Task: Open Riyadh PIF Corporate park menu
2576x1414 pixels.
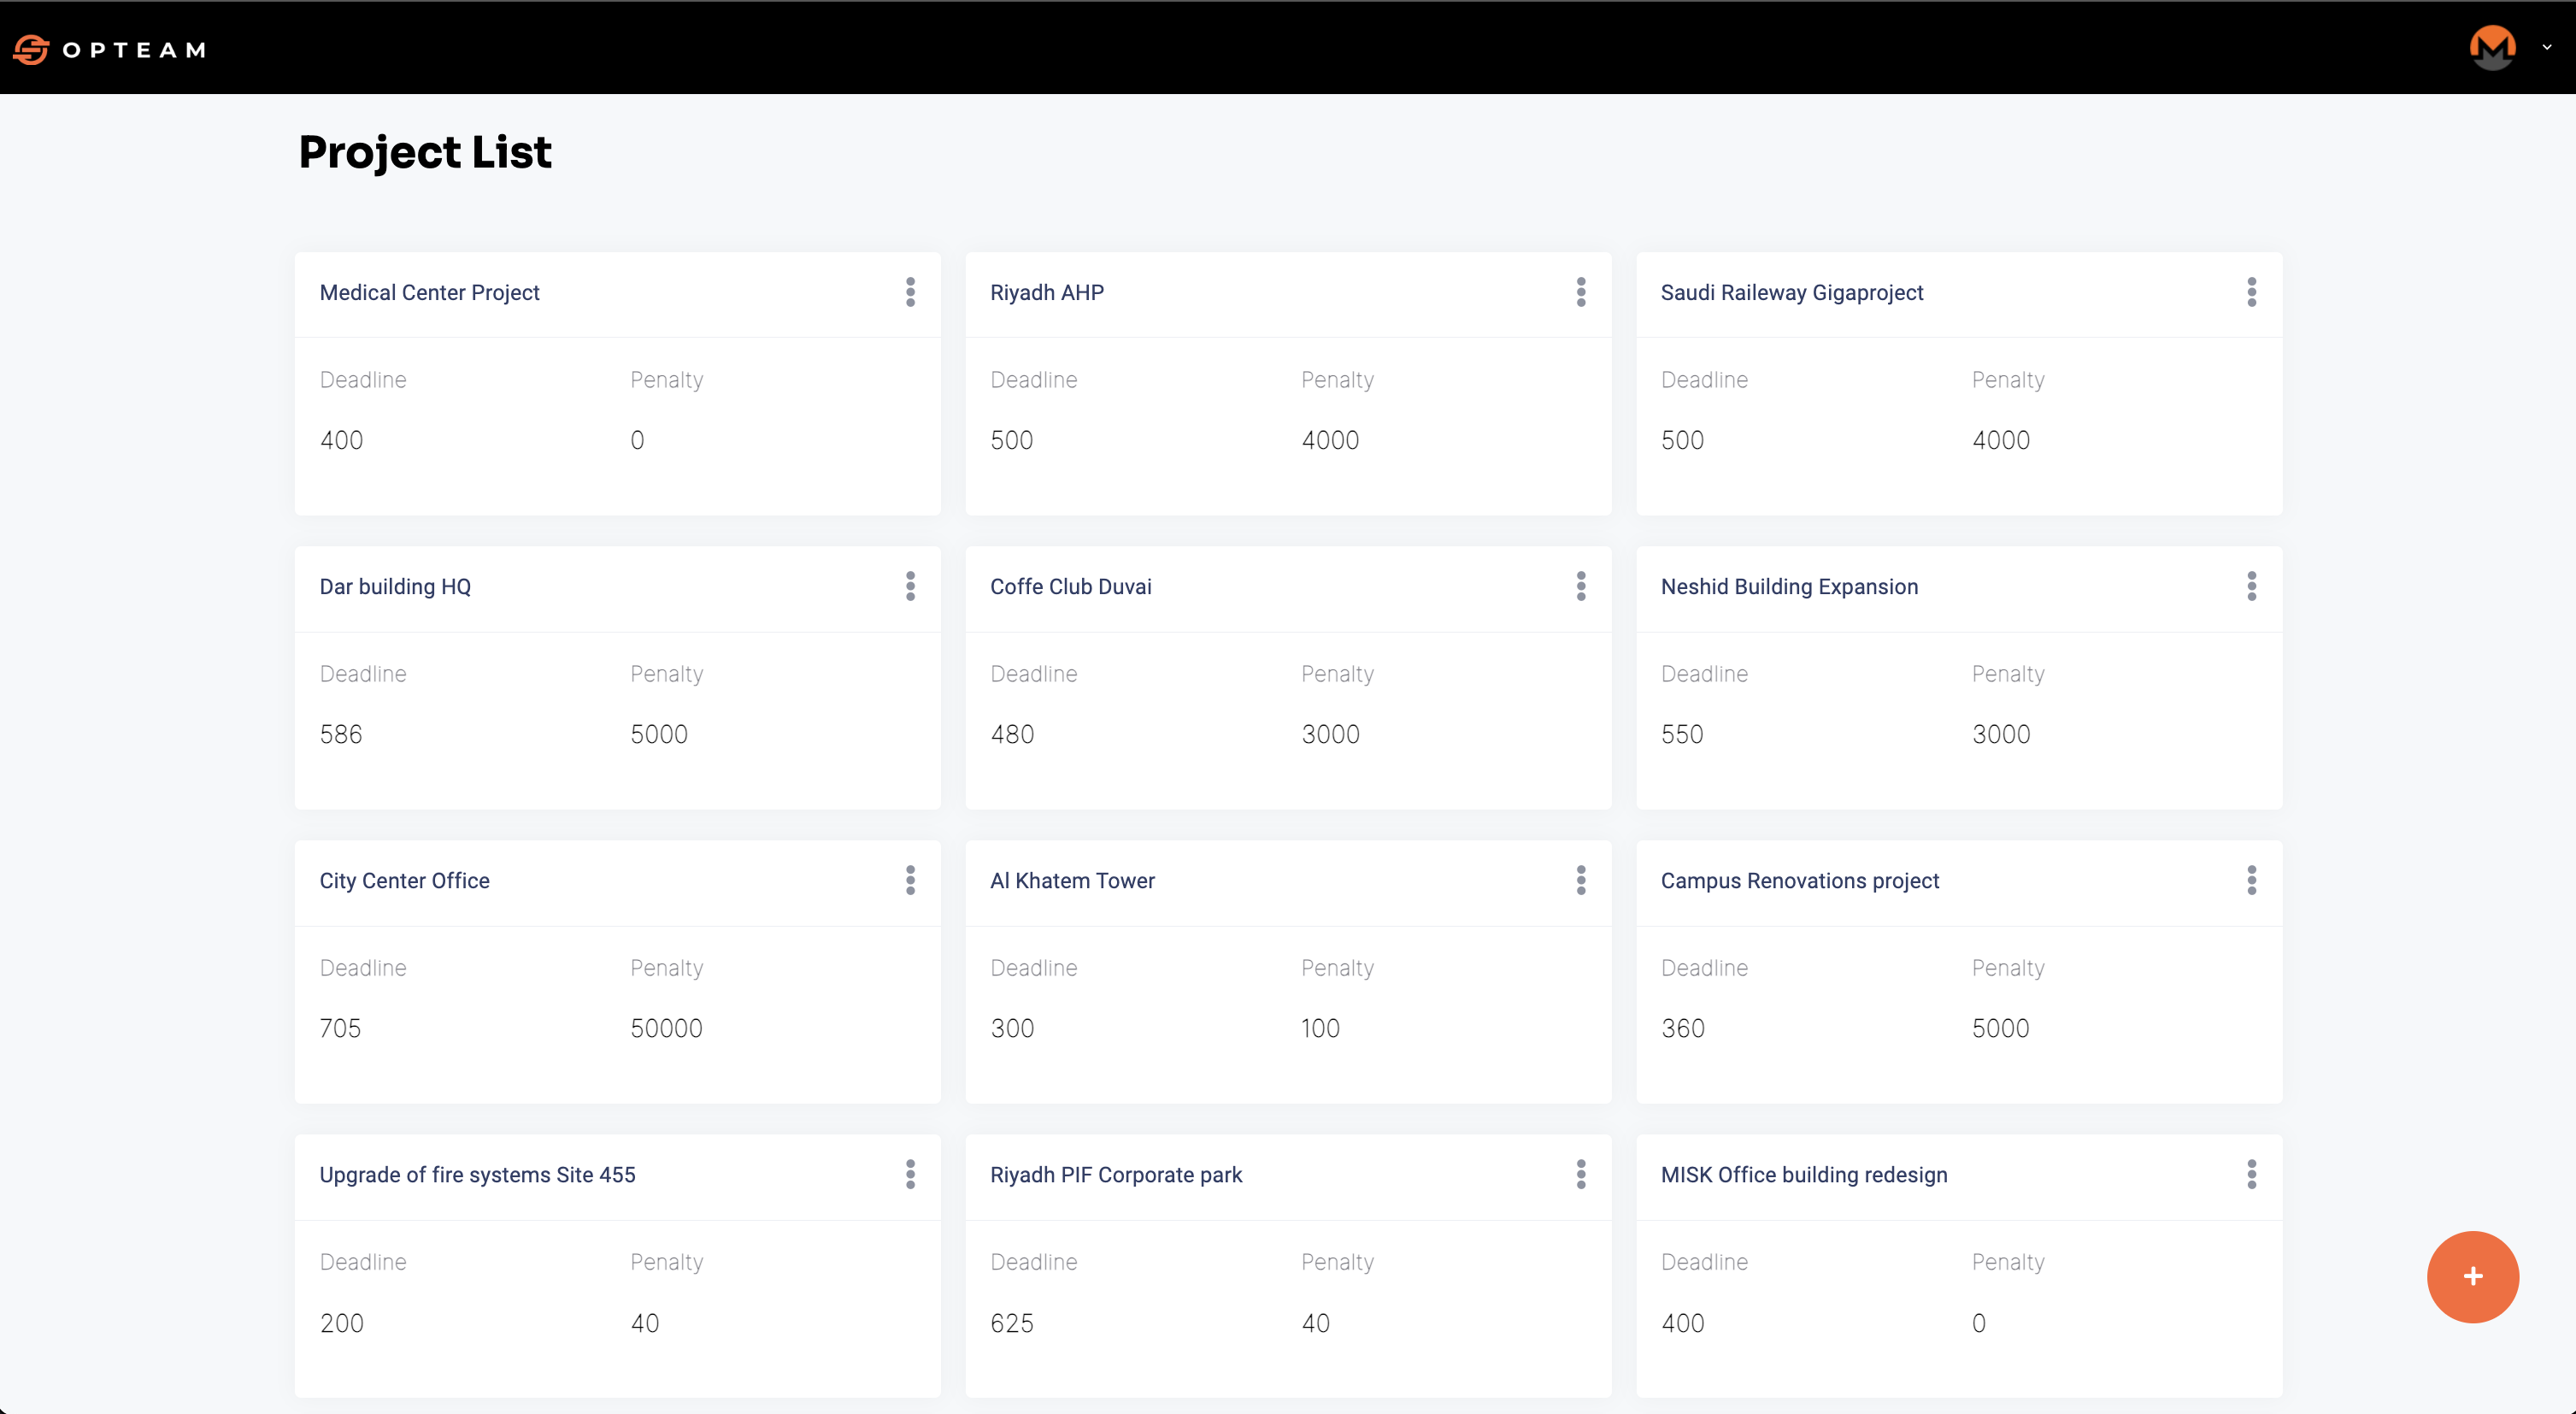Action: 1581,1174
